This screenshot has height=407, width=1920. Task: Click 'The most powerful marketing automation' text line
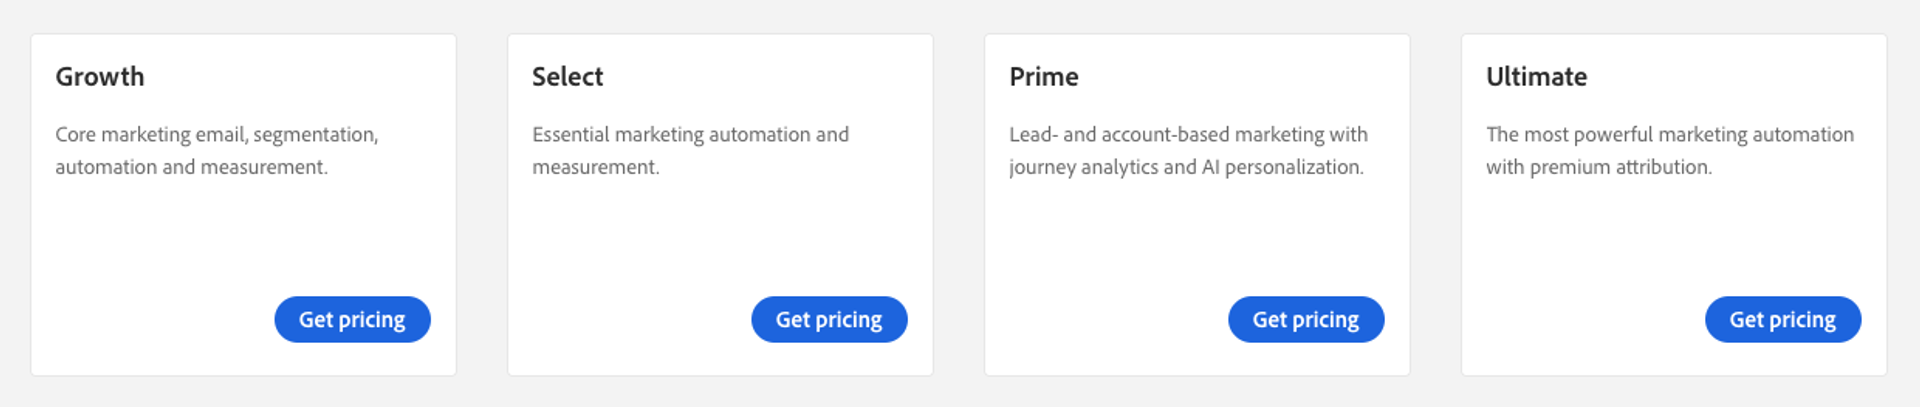[1669, 135]
